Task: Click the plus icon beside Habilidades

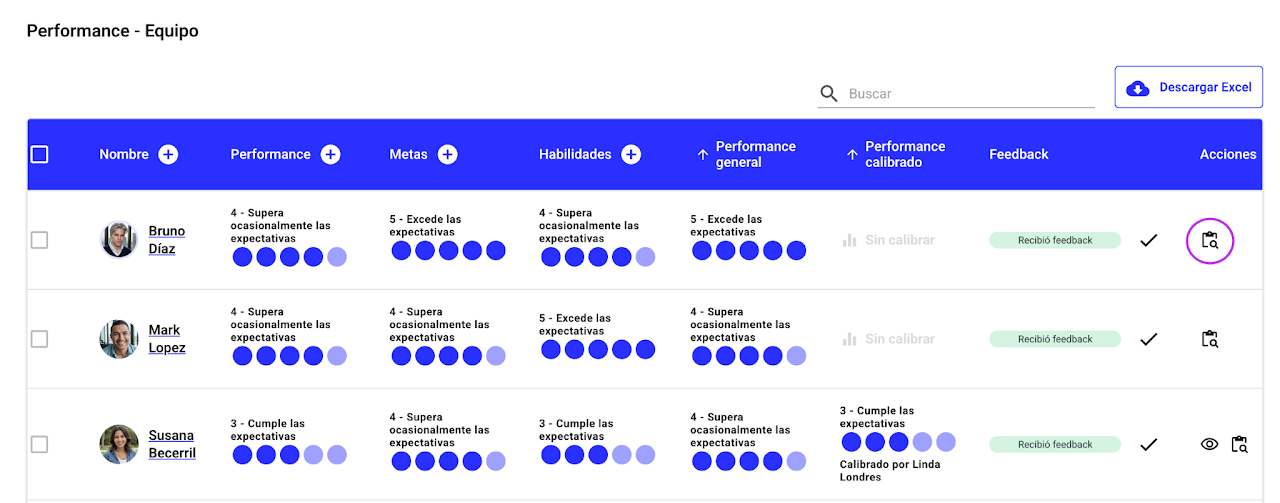Action: (631, 154)
